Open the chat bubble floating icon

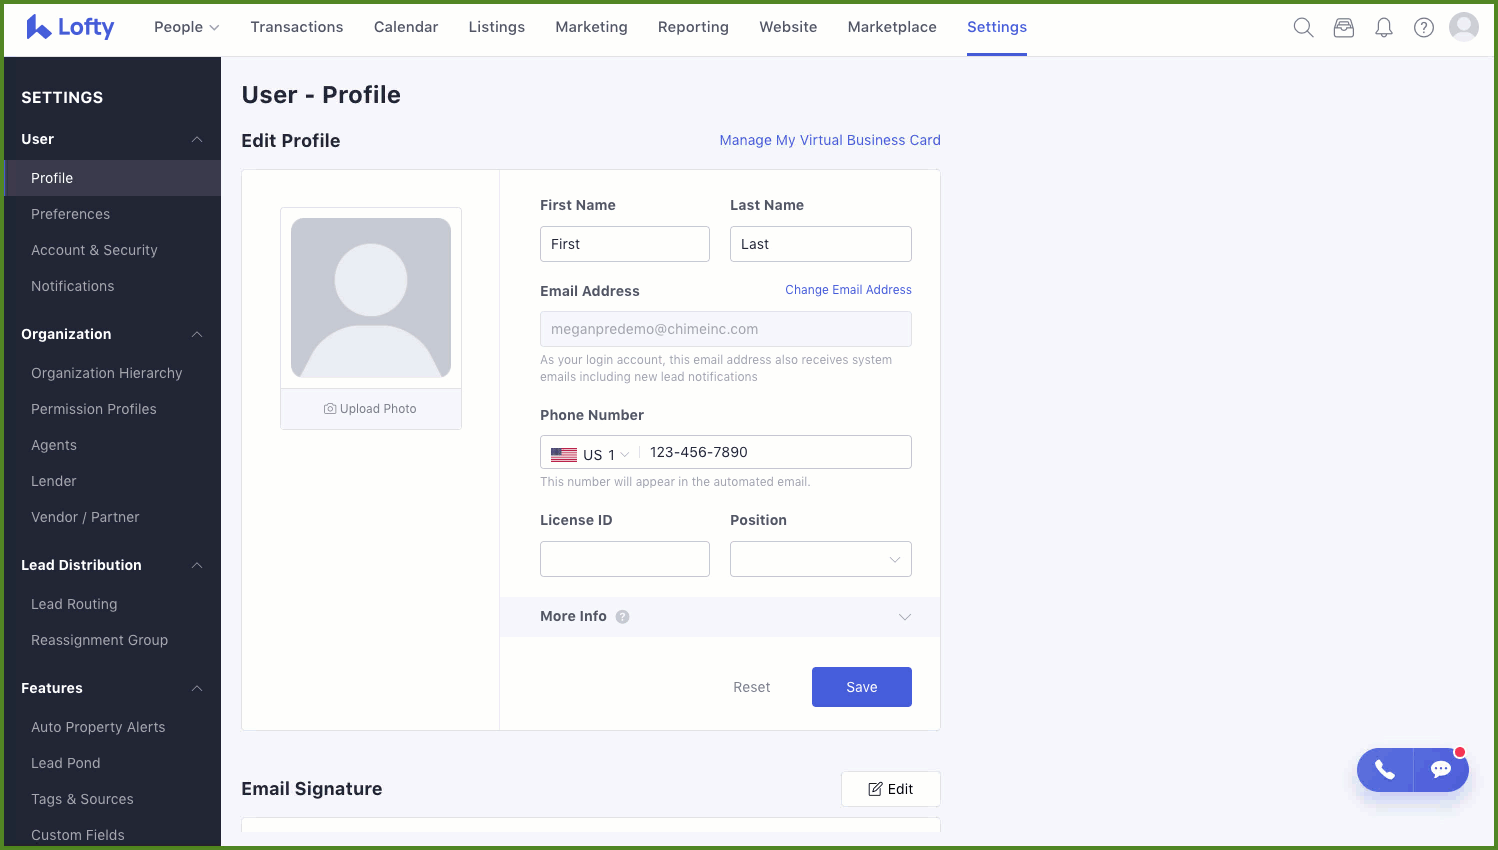[1441, 770]
